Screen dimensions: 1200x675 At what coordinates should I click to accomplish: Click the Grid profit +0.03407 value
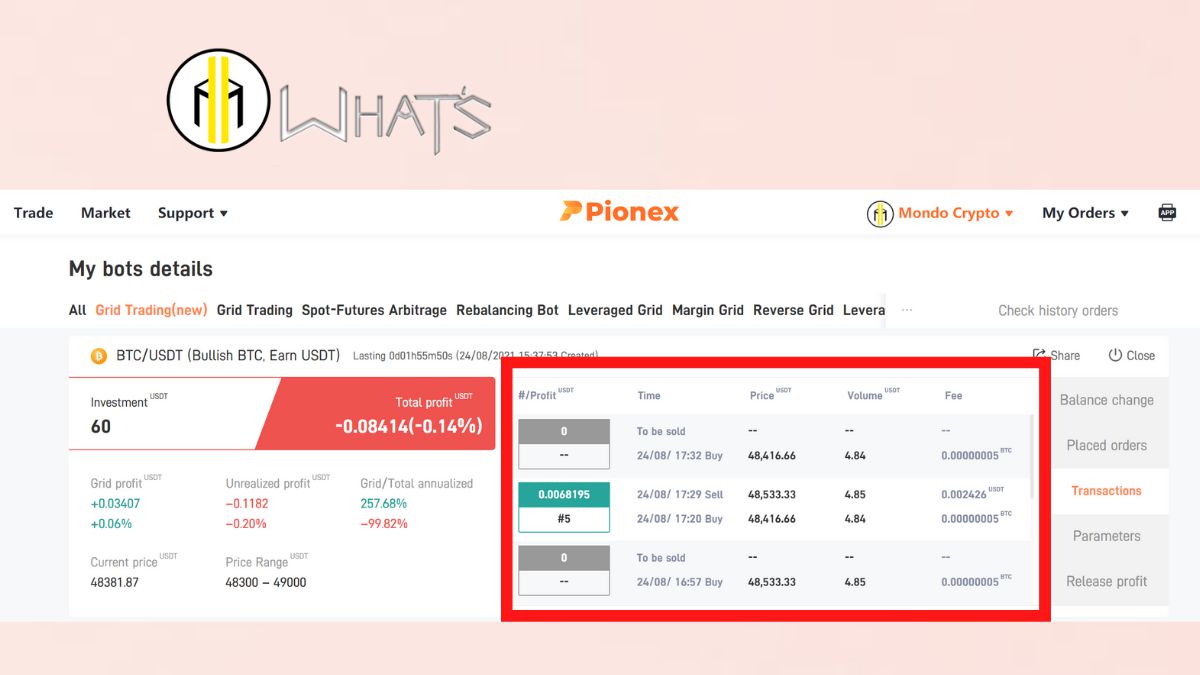(x=117, y=503)
